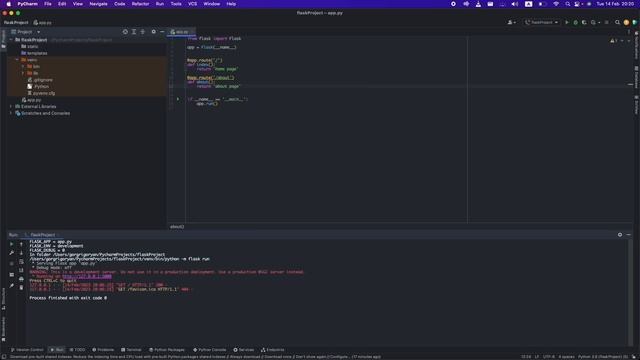The width and height of the screenshot is (640, 360).
Task: Open the Terminal tool window
Action: click(x=131, y=350)
